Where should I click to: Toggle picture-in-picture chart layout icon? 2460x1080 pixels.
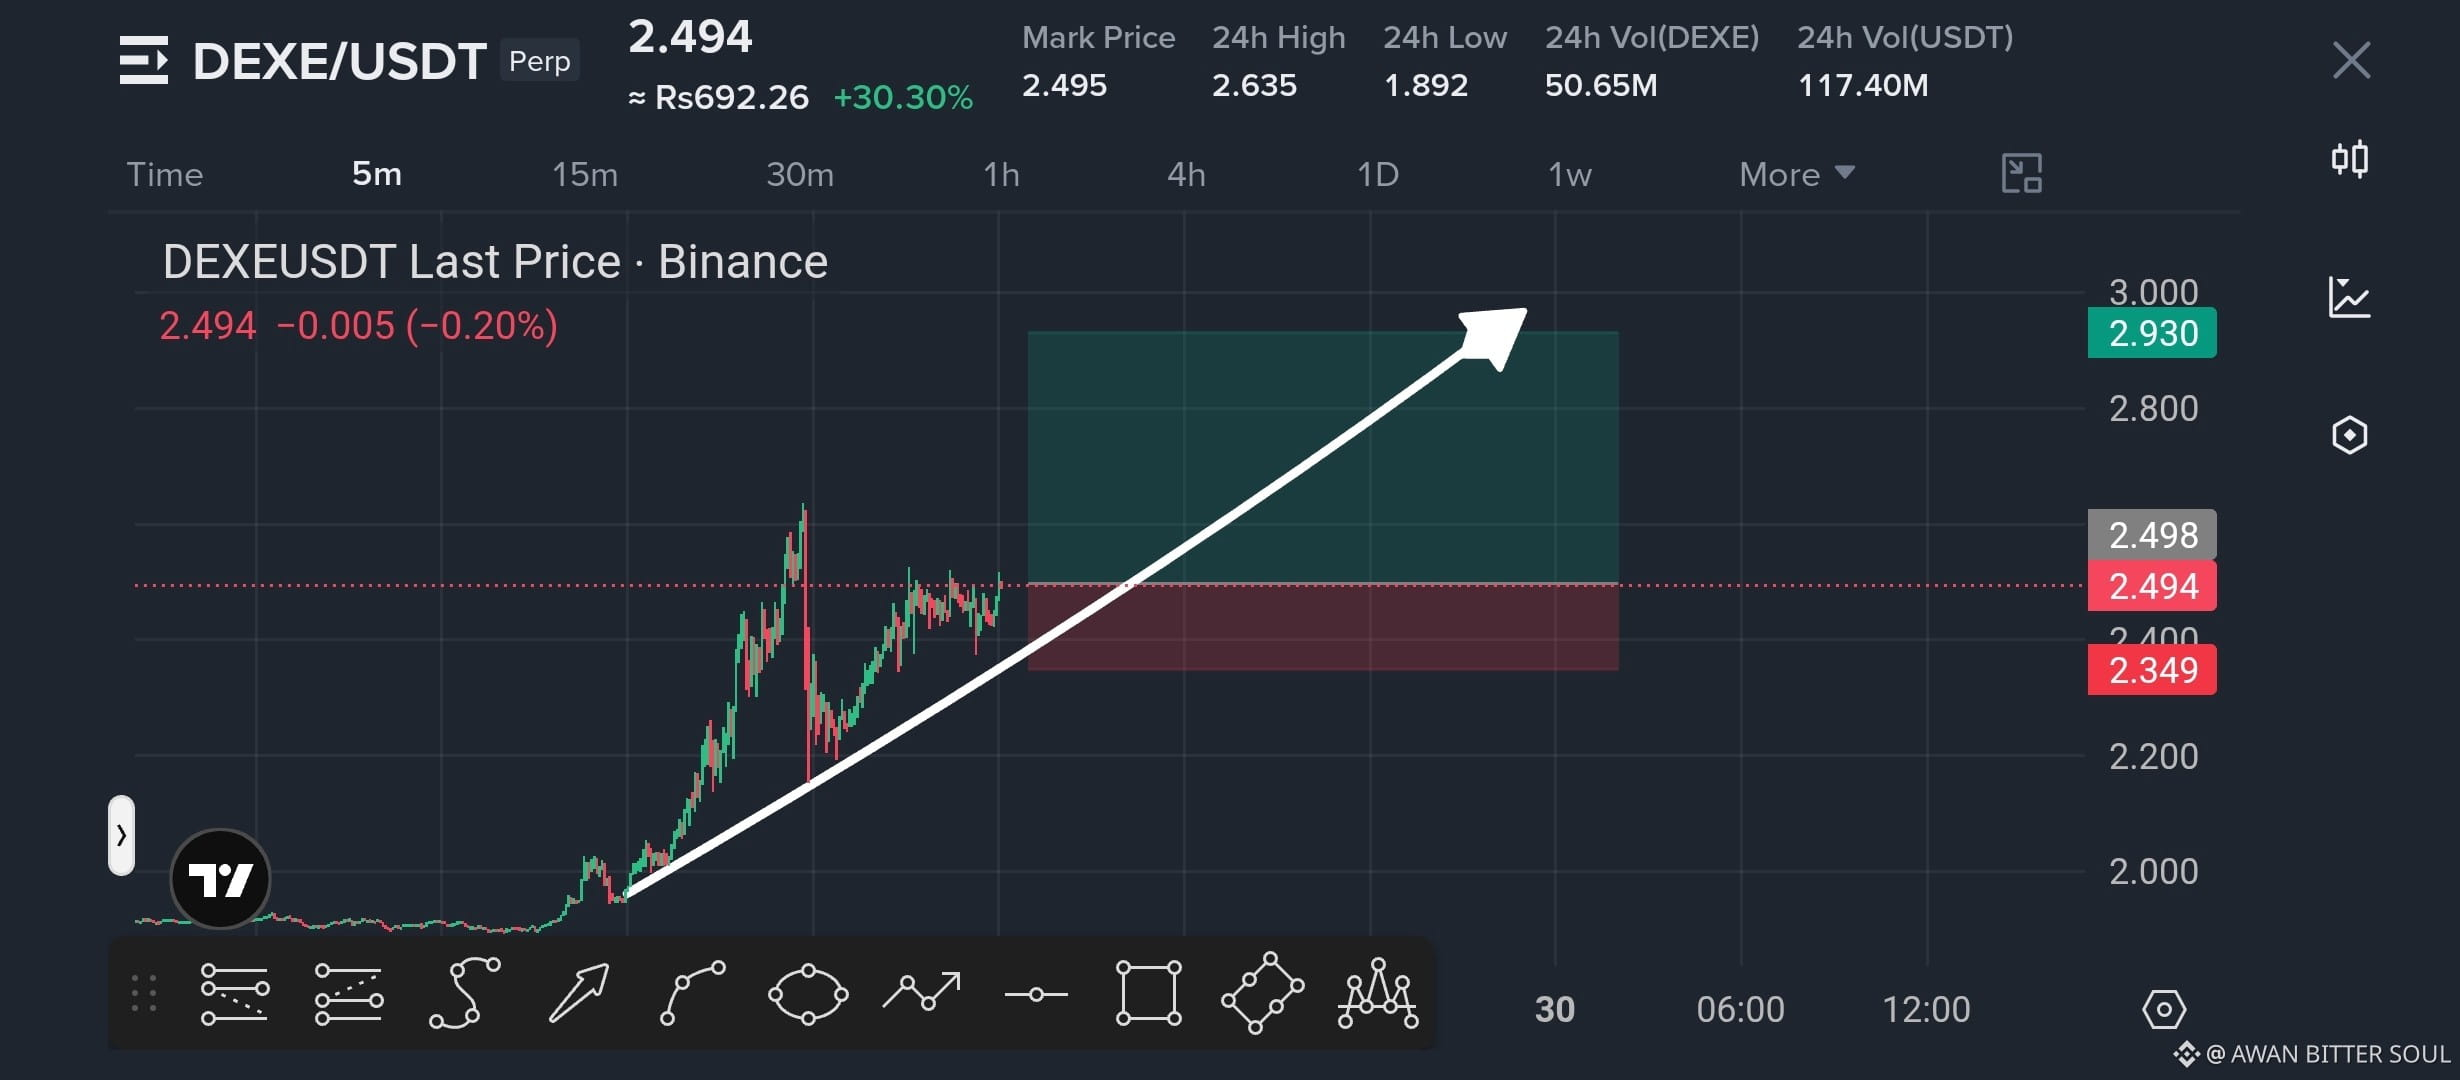pos(2021,174)
